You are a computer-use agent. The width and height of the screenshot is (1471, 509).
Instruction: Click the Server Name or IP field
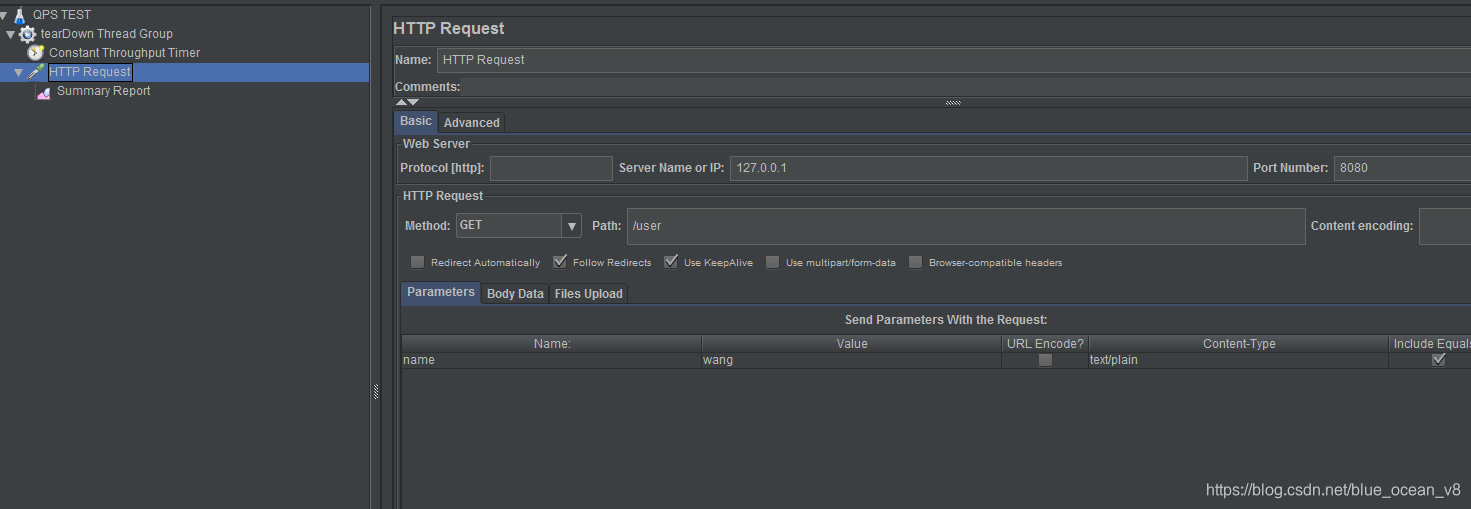pos(989,168)
